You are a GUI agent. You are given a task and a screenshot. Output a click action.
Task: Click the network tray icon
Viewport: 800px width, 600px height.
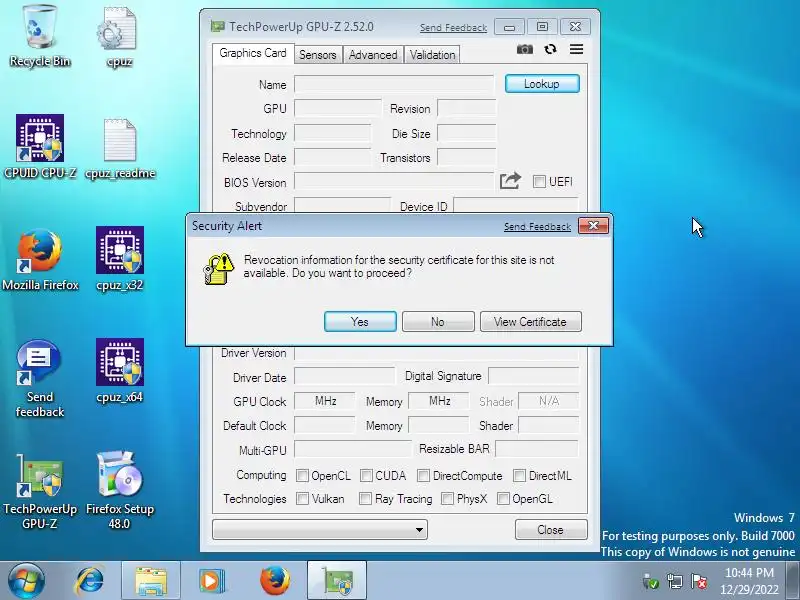click(674, 581)
